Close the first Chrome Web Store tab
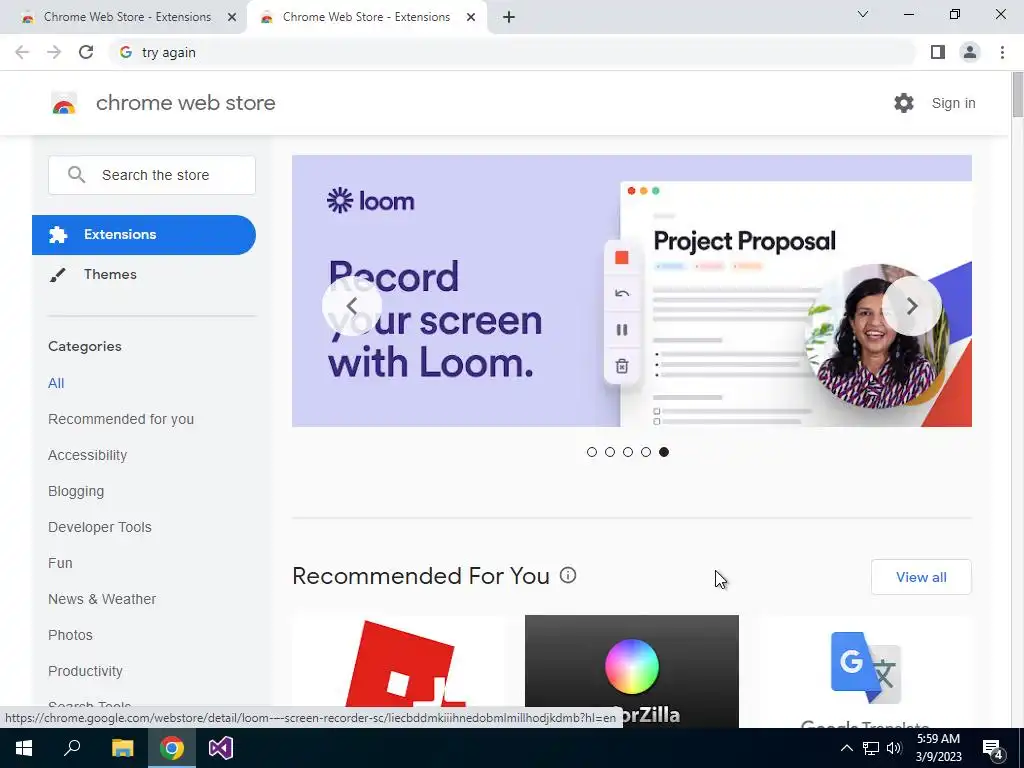The image size is (1024, 768). click(x=232, y=17)
